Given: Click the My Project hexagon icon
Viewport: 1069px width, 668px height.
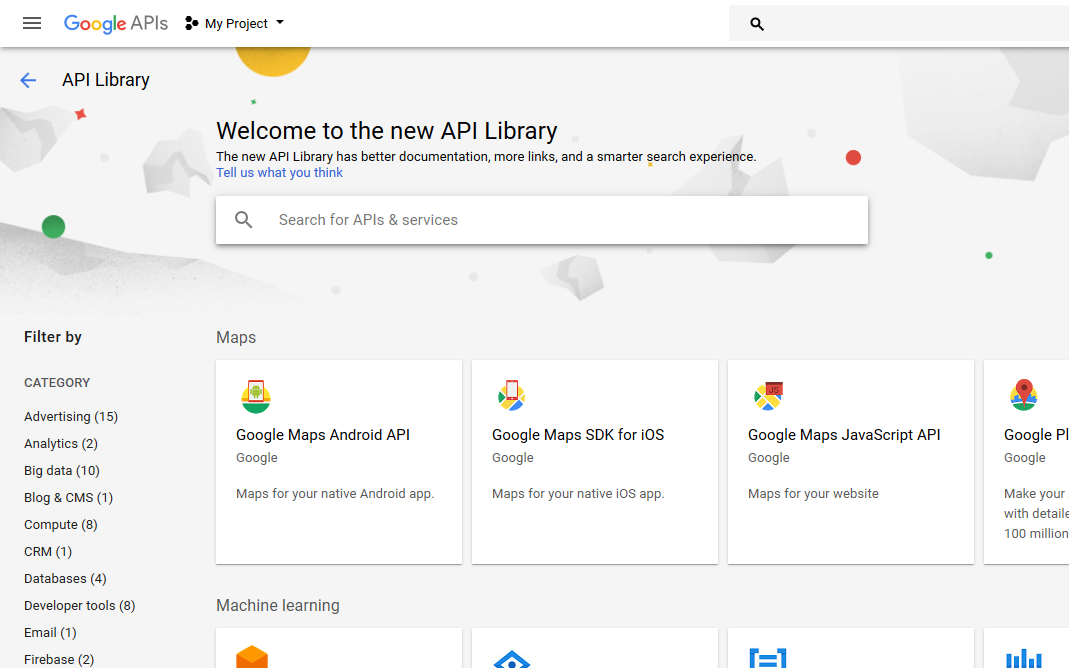Looking at the screenshot, I should coord(192,23).
